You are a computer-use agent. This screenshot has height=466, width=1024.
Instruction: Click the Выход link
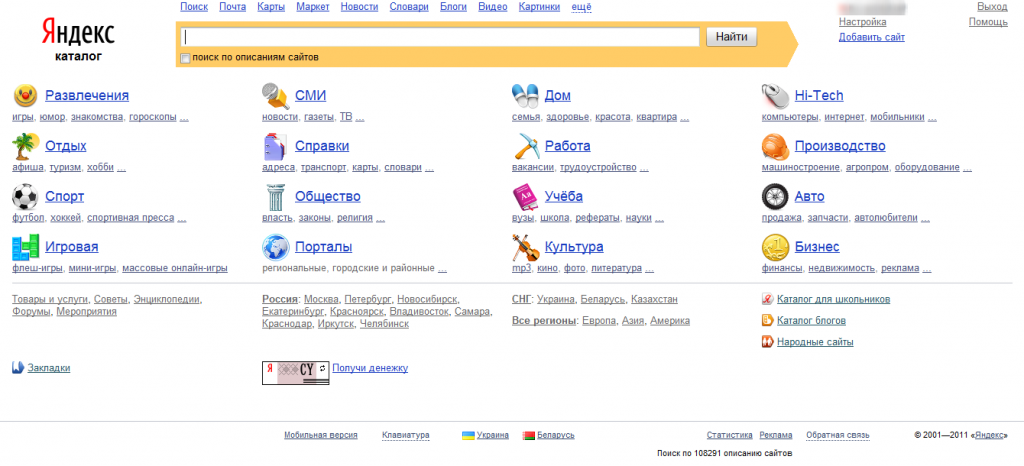click(x=993, y=7)
